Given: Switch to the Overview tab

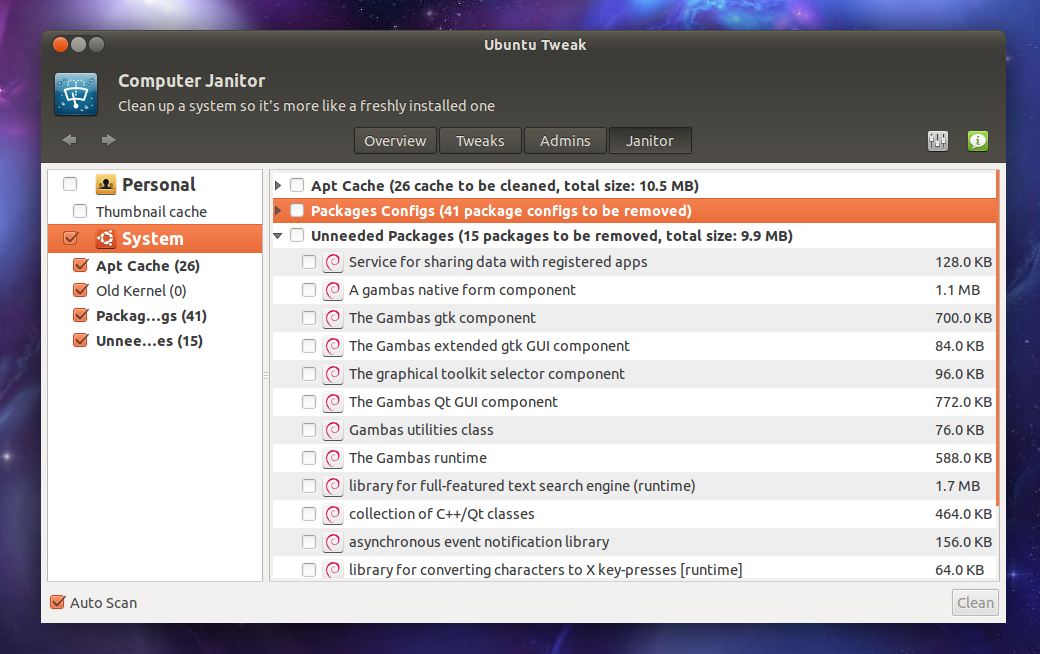Looking at the screenshot, I should click(x=395, y=141).
